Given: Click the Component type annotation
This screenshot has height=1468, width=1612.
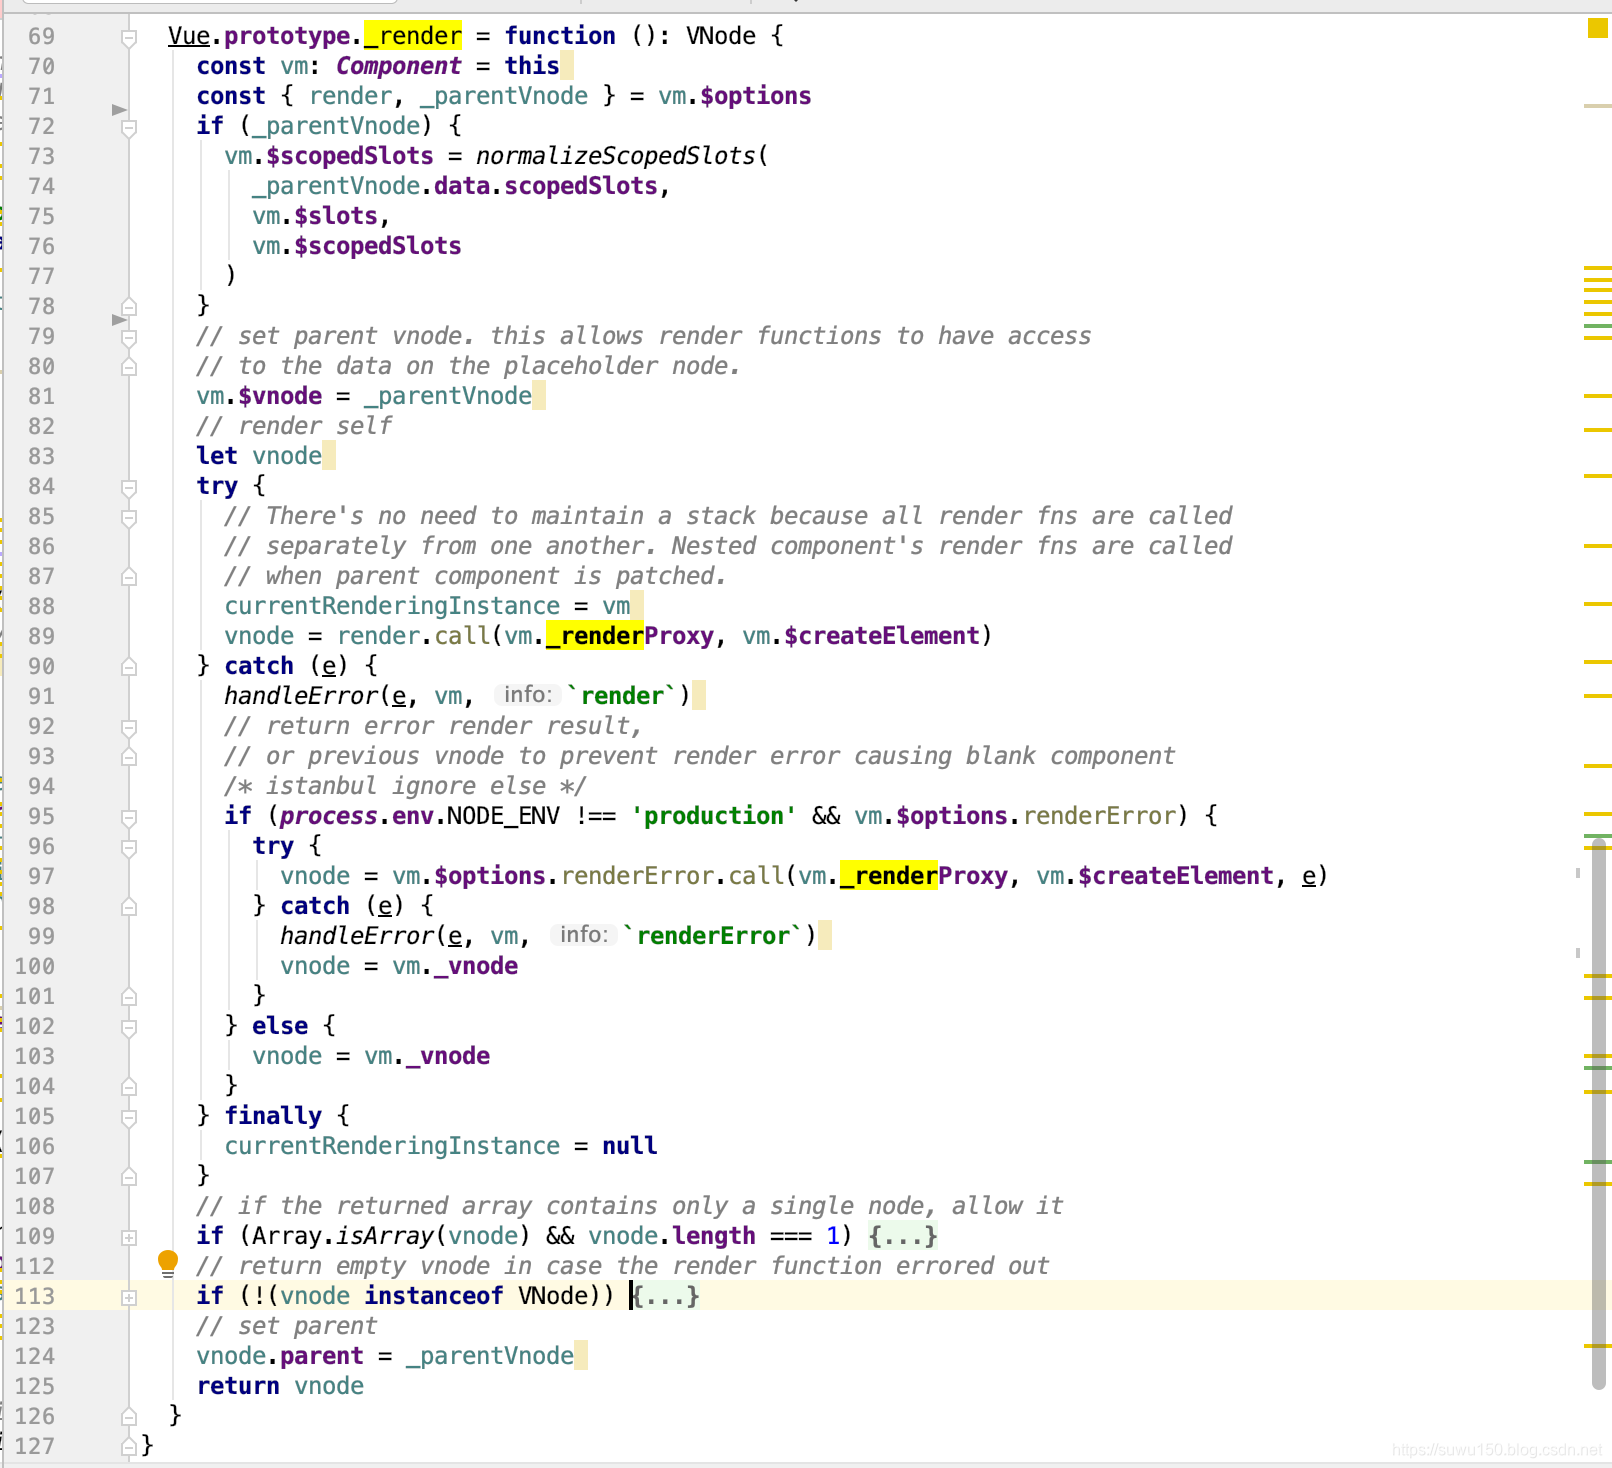Looking at the screenshot, I should [x=399, y=66].
